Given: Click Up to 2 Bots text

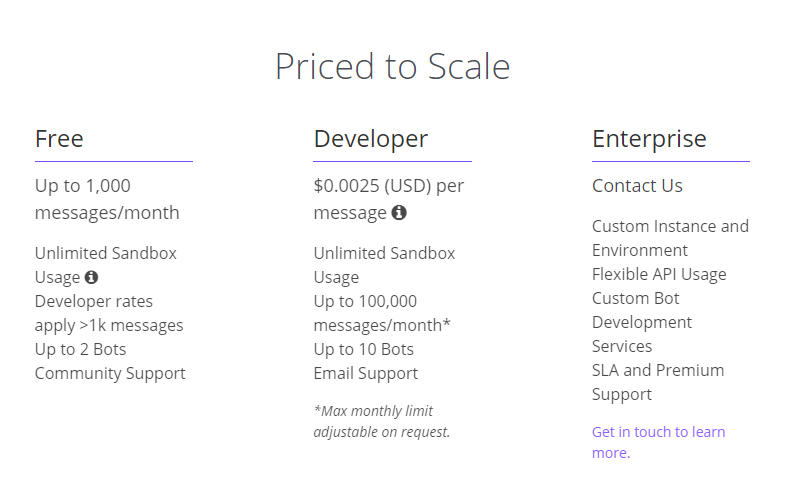Looking at the screenshot, I should [80, 349].
